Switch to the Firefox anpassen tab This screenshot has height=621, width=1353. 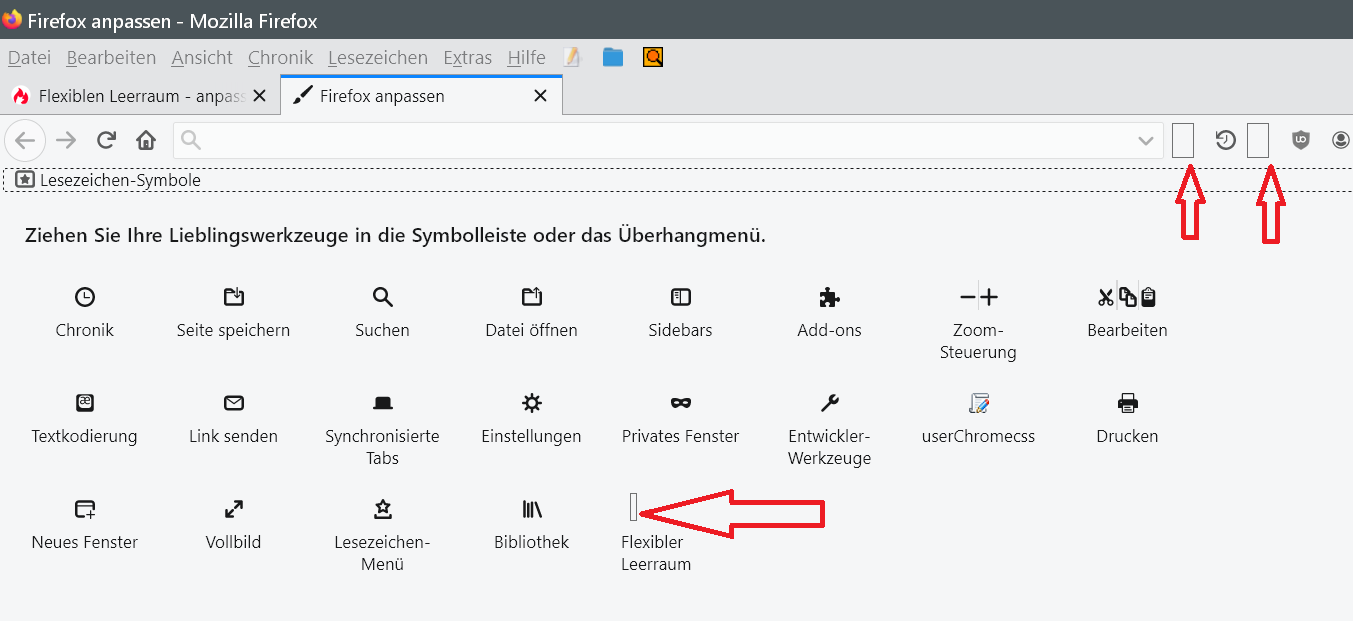421,96
